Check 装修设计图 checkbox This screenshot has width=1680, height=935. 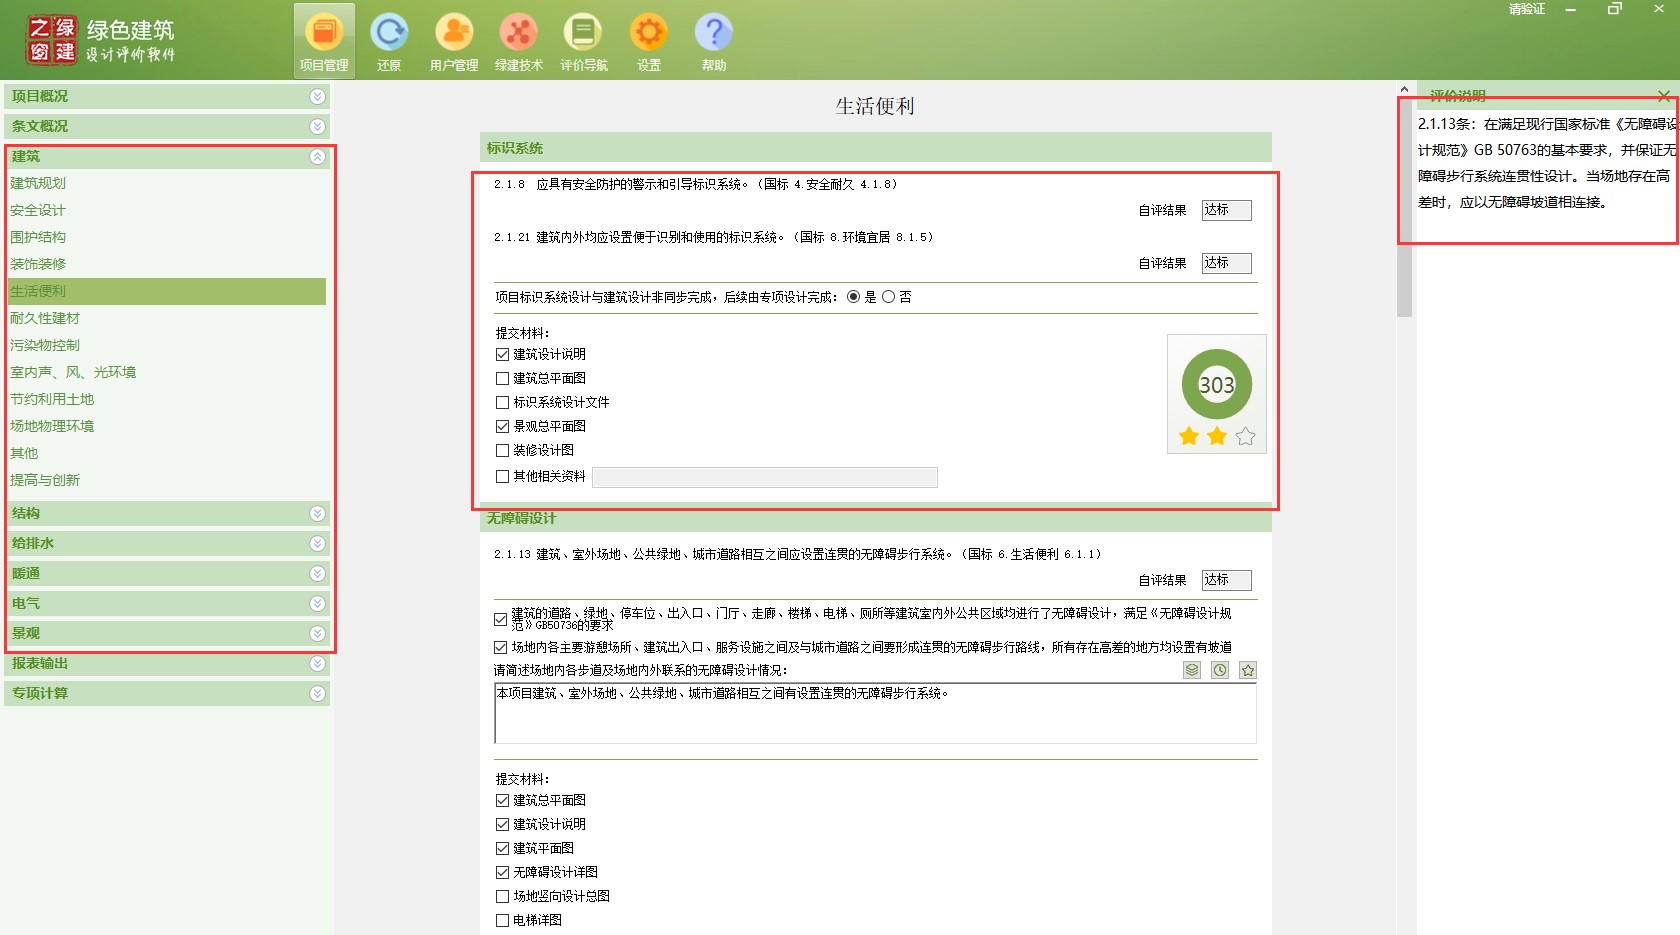502,450
